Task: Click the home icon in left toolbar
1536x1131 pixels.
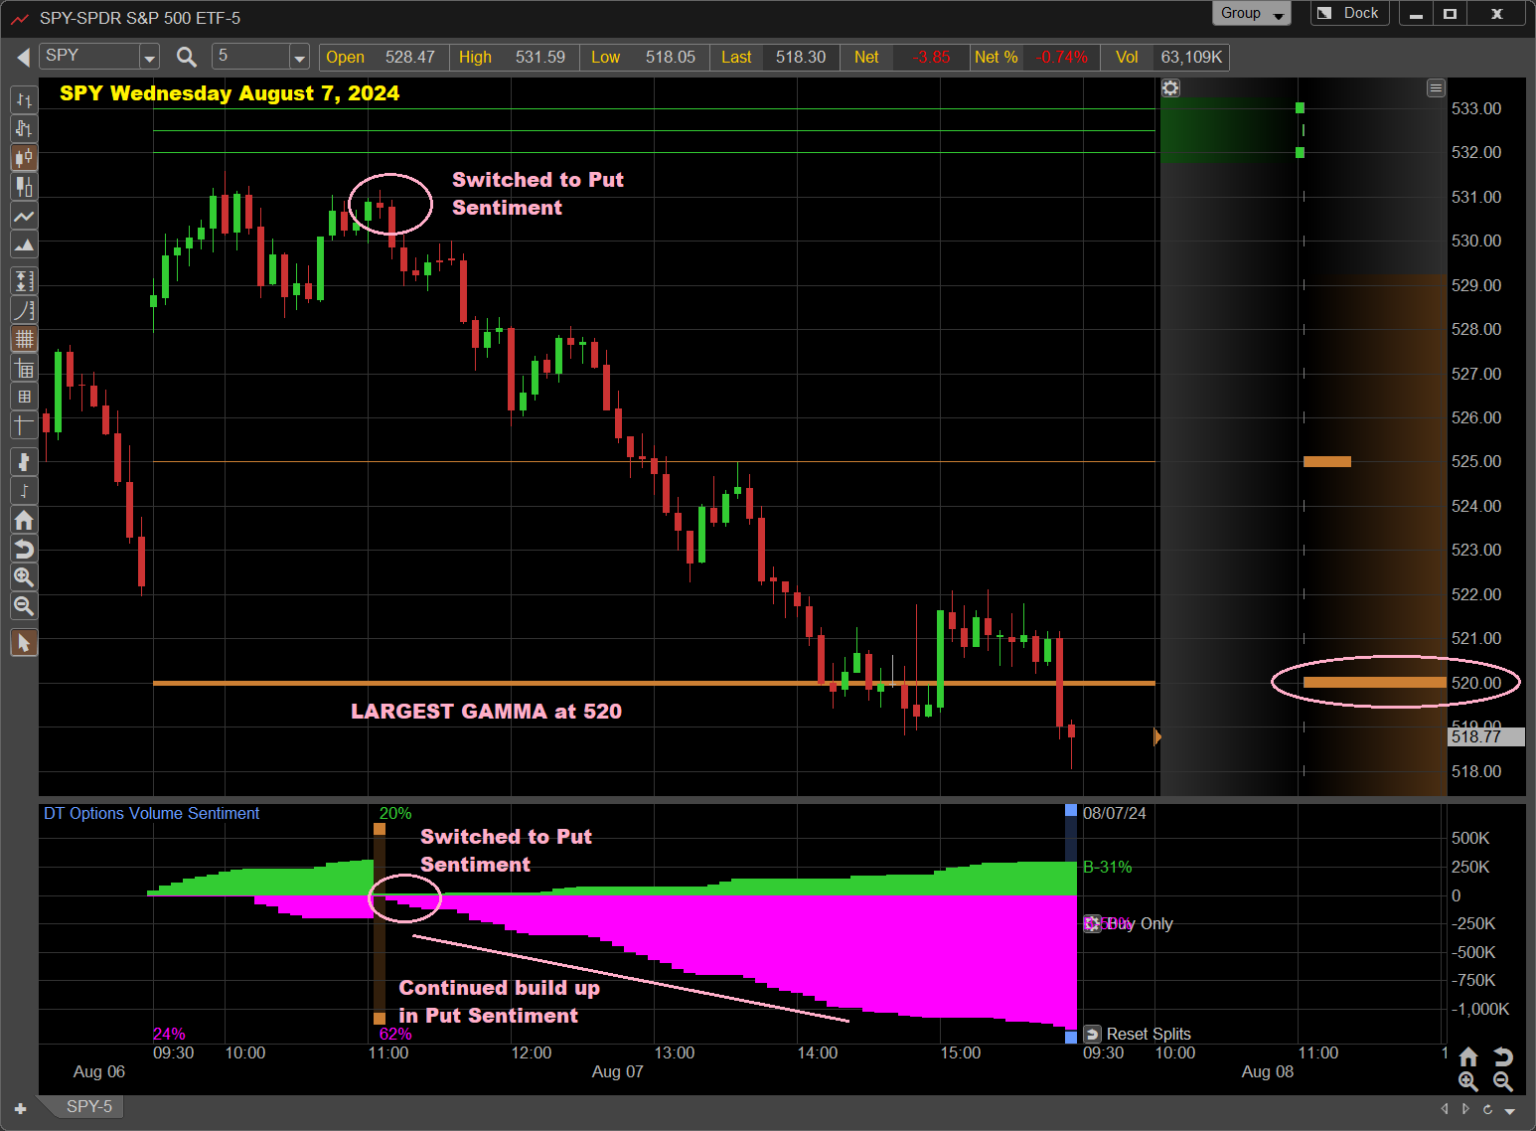Action: pos(23,520)
